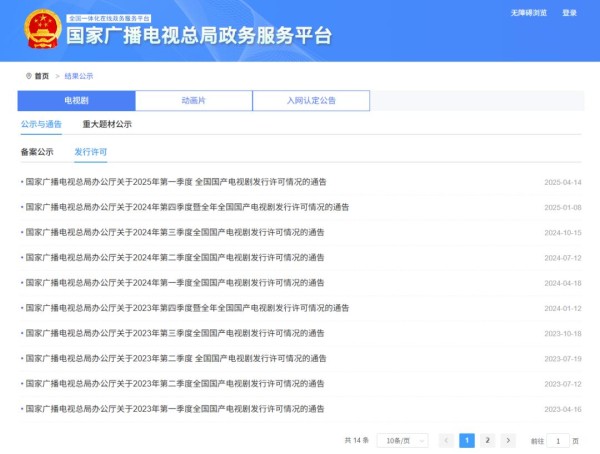Open the 2024年第一季度 notice
The width and height of the screenshot is (600, 454).
175,283
